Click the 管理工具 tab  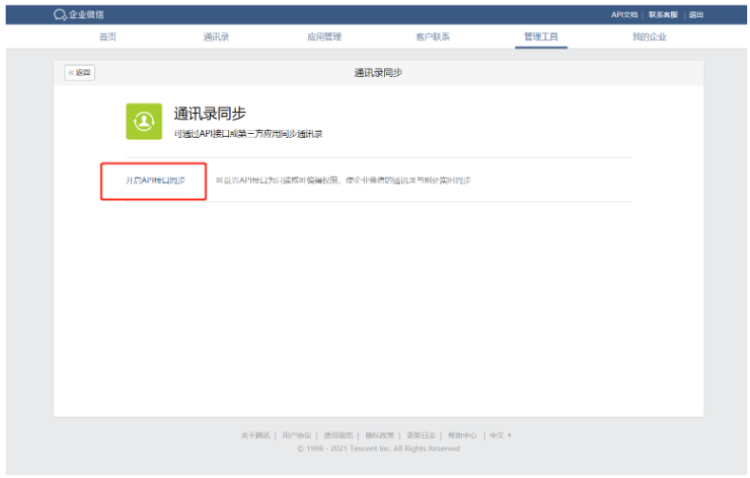[x=541, y=37]
